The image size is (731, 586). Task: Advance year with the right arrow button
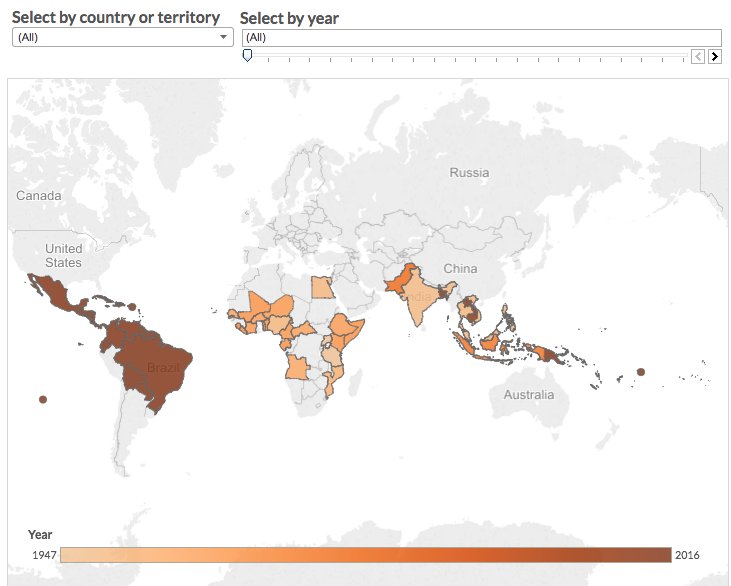(715, 57)
